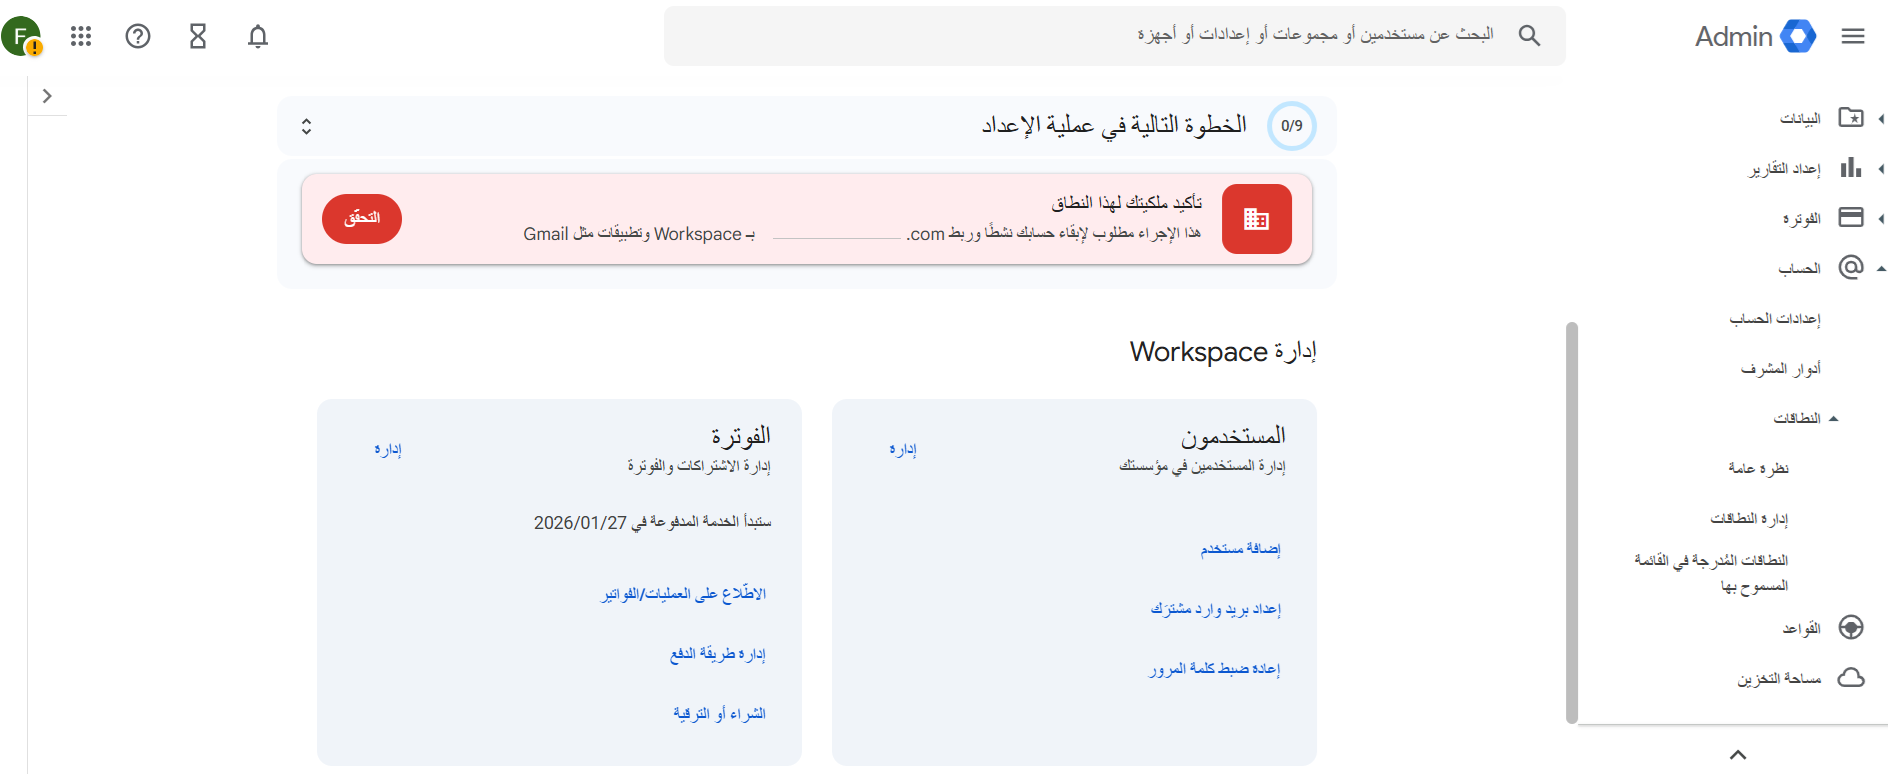Click الشراء أو الترقية link
Image resolution: width=1888 pixels, height=774 pixels.
point(720,714)
